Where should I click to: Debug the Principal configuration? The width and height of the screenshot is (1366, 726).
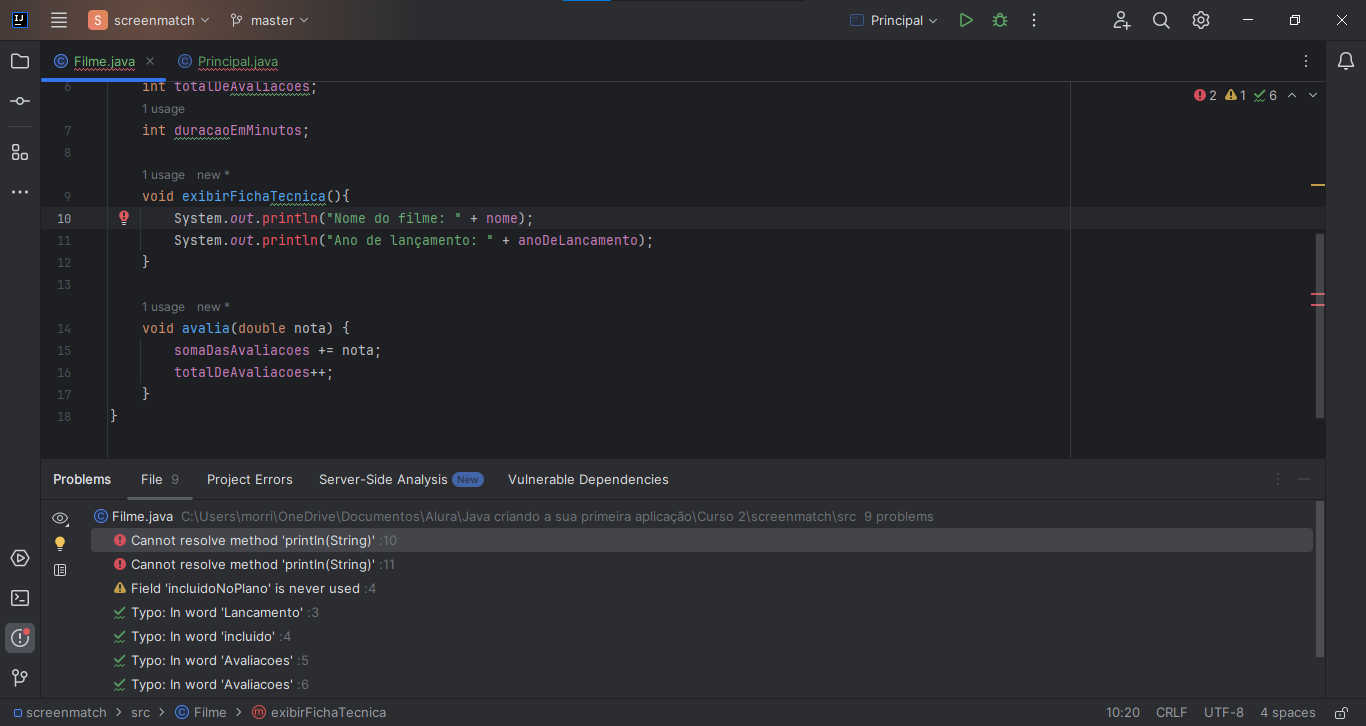1000,20
